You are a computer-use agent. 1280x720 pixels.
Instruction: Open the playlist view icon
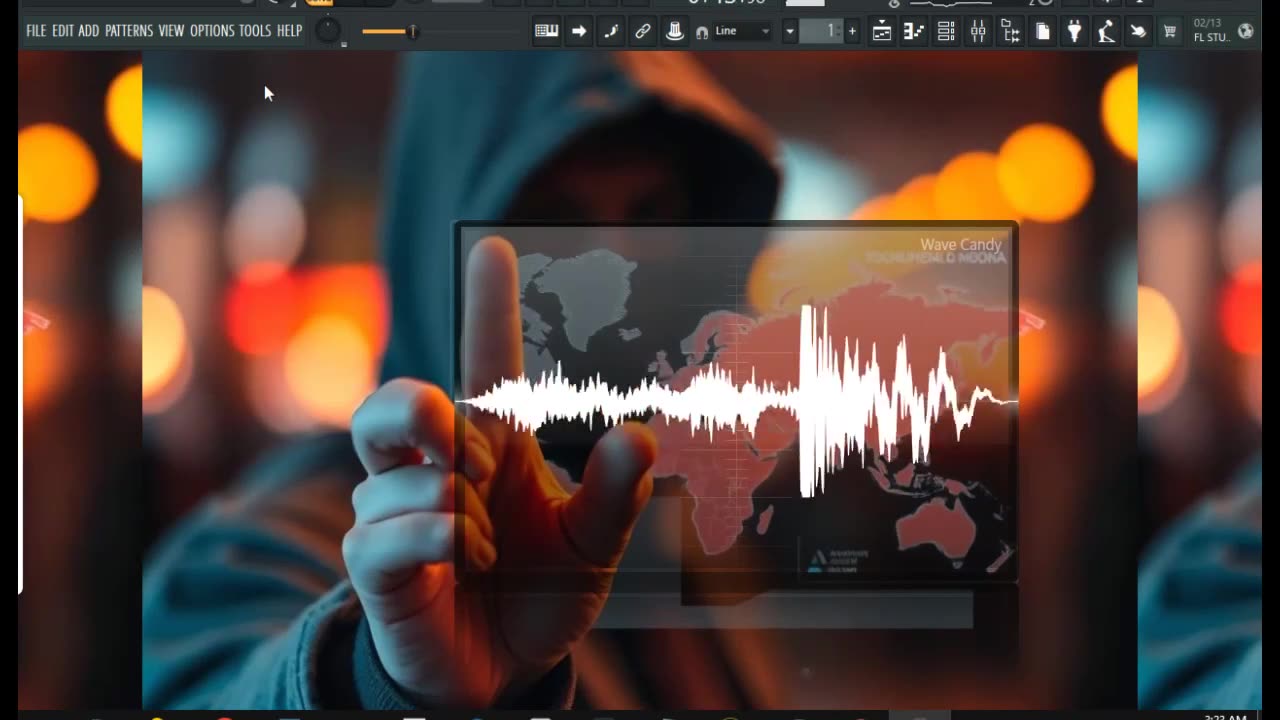(x=882, y=31)
